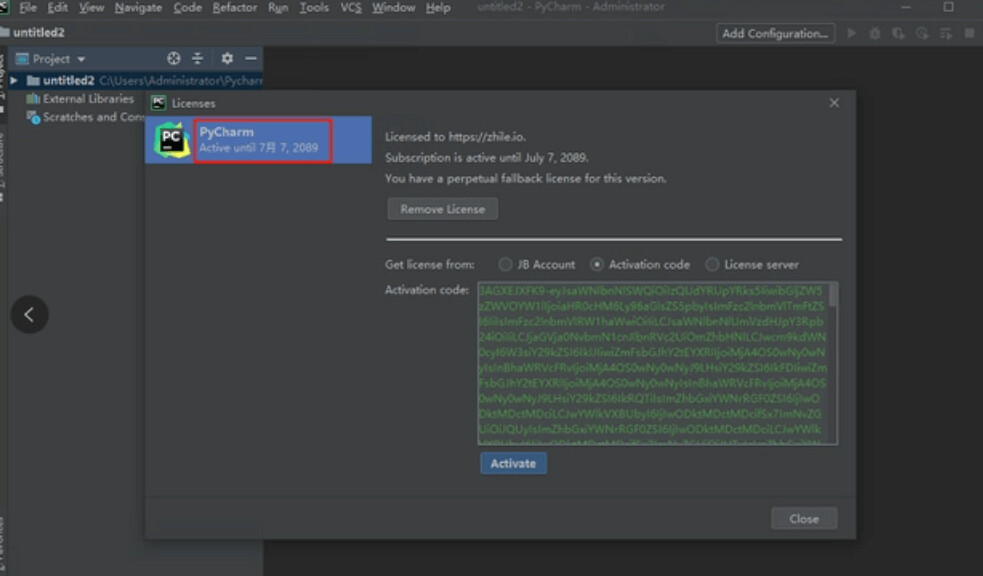Screen dimensions: 983x576
Task: Click the previous image back arrow
Action: (x=29, y=315)
